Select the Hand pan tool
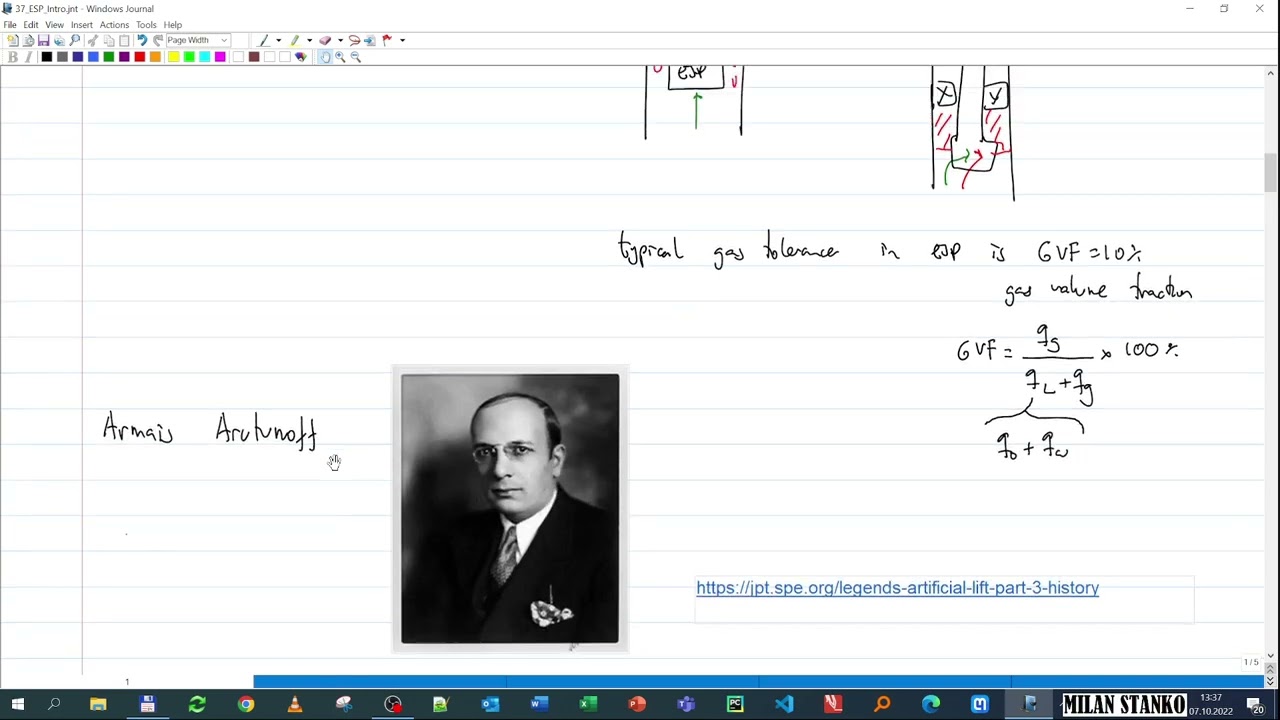Image resolution: width=1280 pixels, height=720 pixels. point(325,57)
